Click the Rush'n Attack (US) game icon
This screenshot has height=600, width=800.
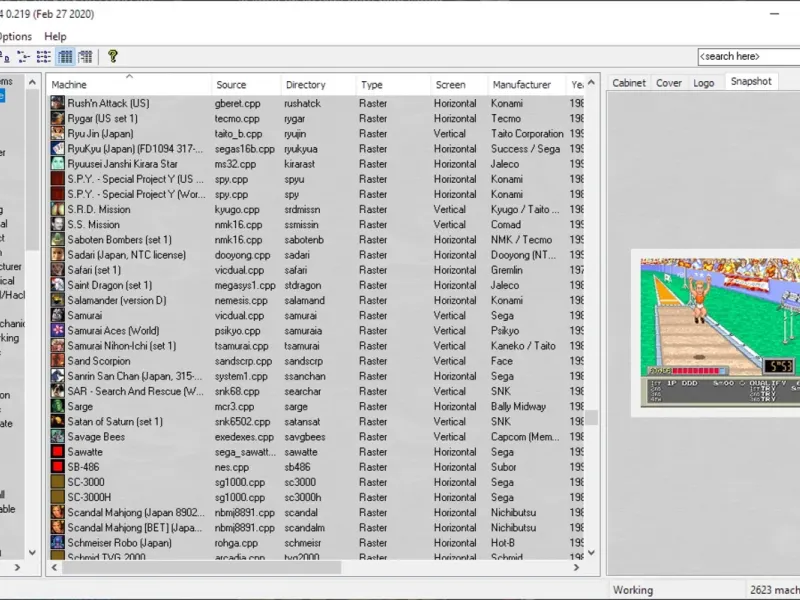pyautogui.click(x=58, y=103)
